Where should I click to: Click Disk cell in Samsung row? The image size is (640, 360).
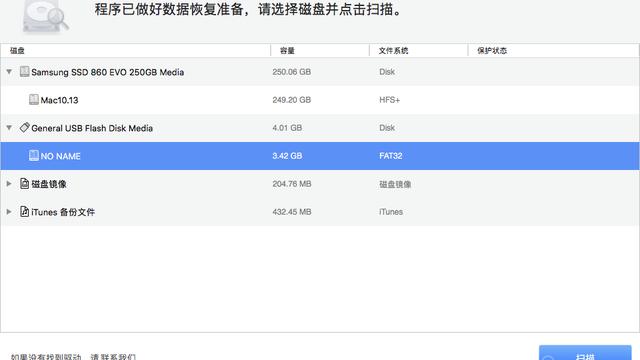coord(387,72)
